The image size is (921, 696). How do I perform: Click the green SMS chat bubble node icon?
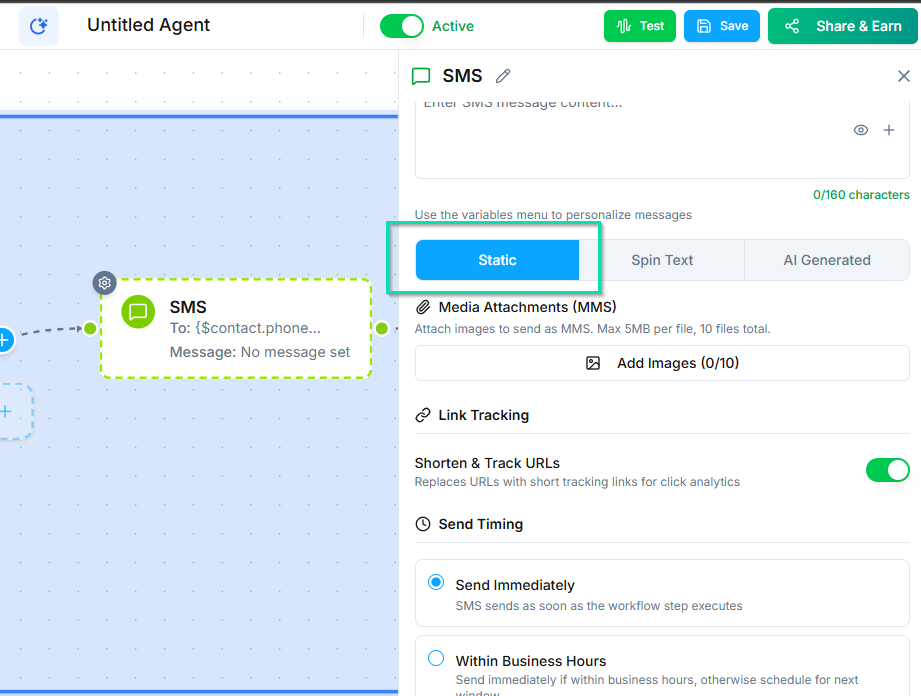click(138, 312)
